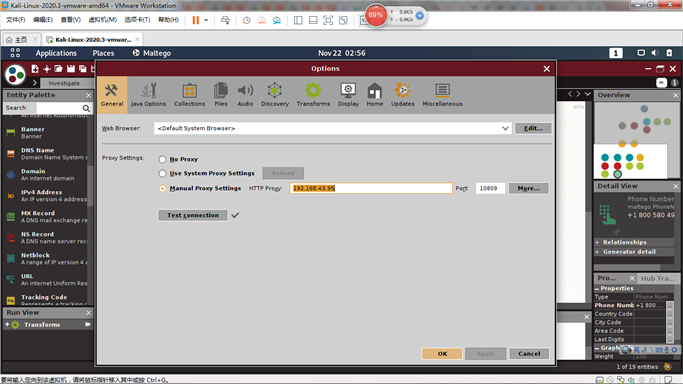Choose Use System Proxy Settings option
The height and width of the screenshot is (384, 683).
pos(162,173)
